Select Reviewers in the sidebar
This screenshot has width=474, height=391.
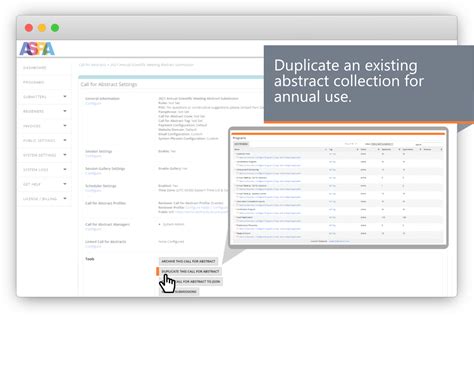[33, 111]
